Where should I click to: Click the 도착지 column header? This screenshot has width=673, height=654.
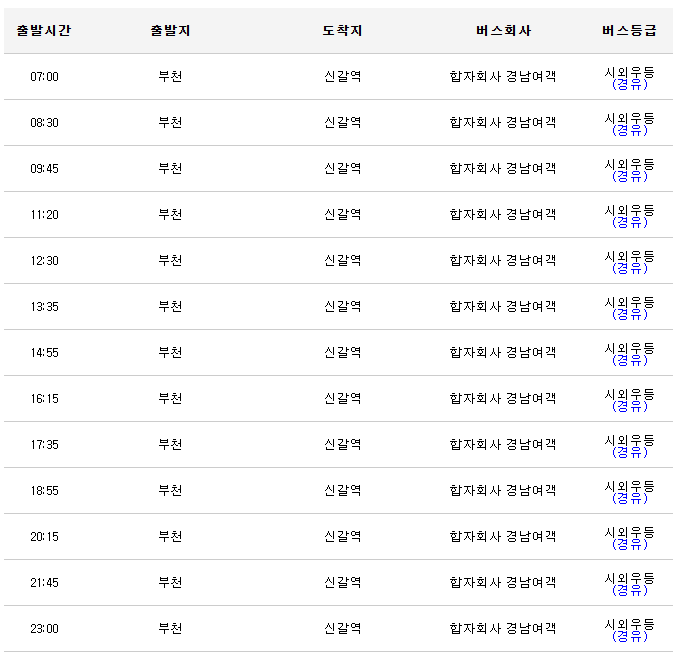coord(343,30)
